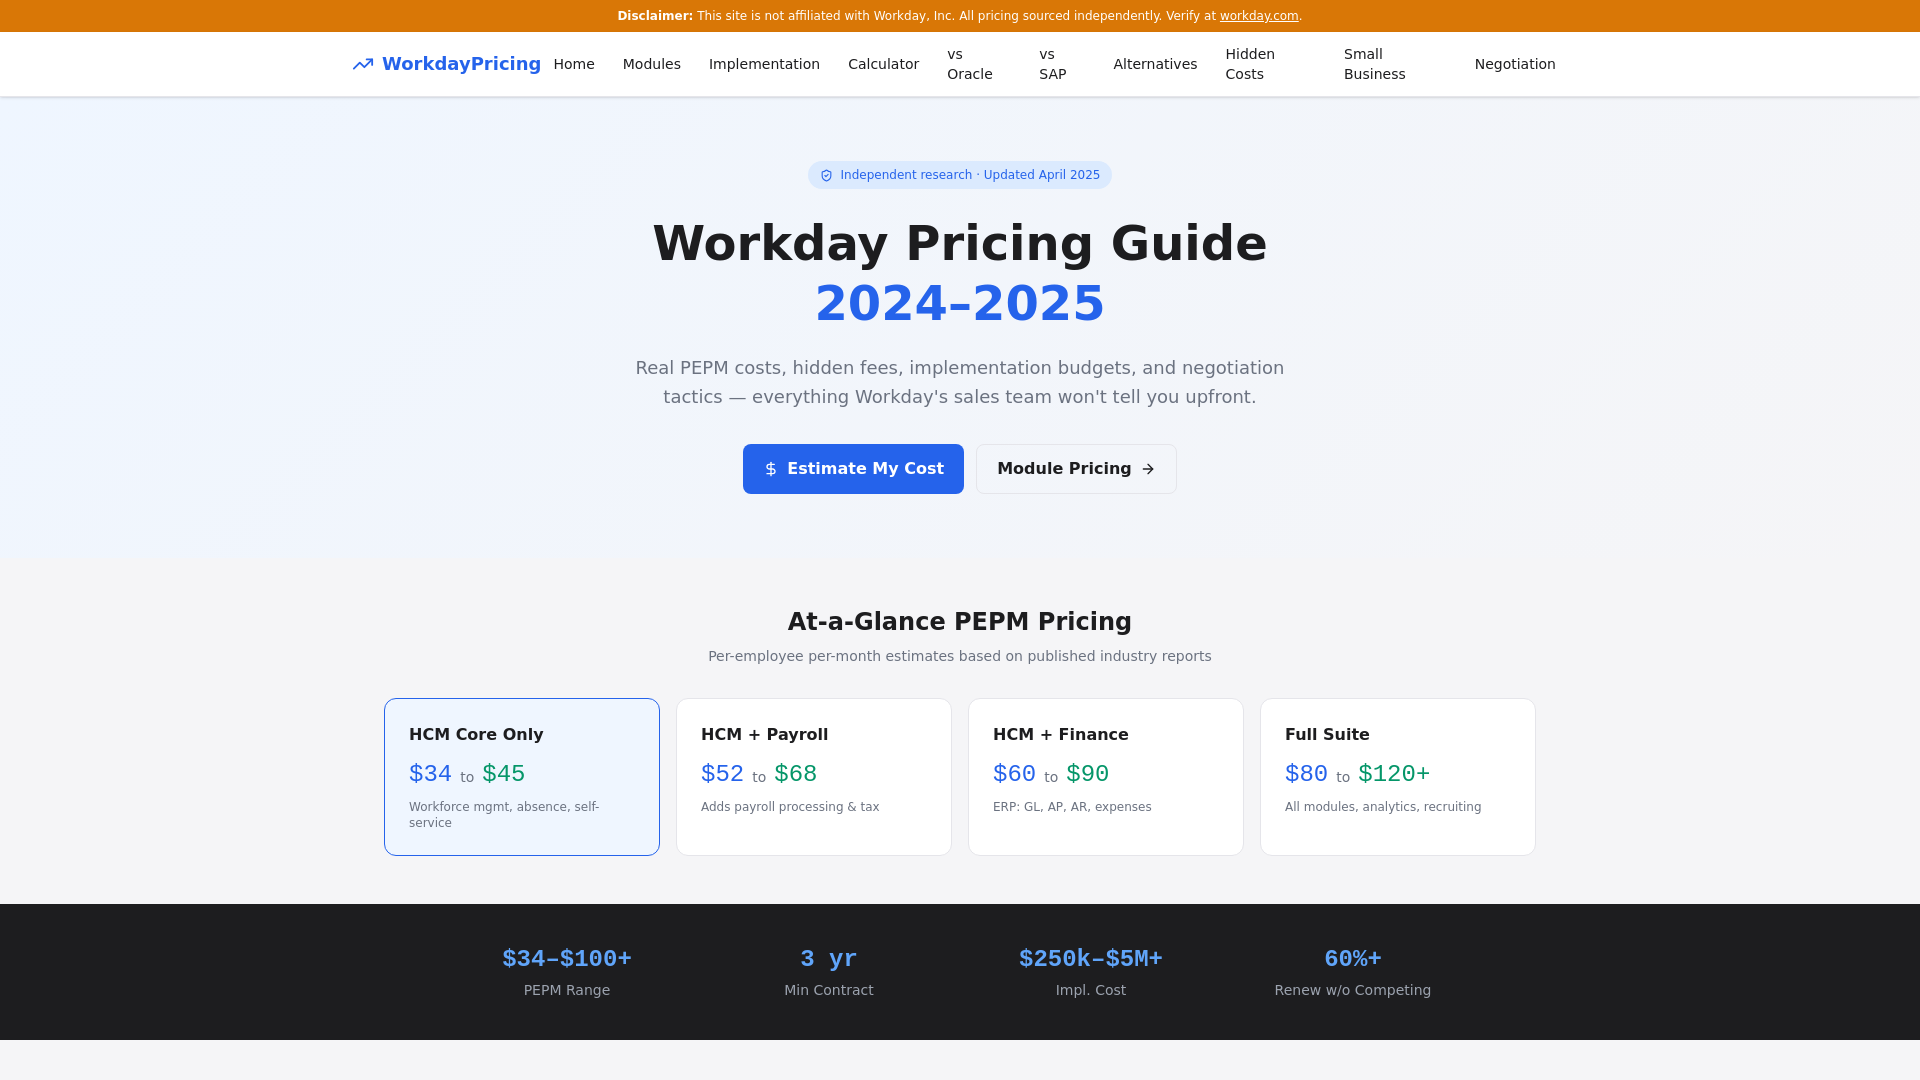Click the 'At-a-Glance PEPM Pricing' heading

[960, 622]
